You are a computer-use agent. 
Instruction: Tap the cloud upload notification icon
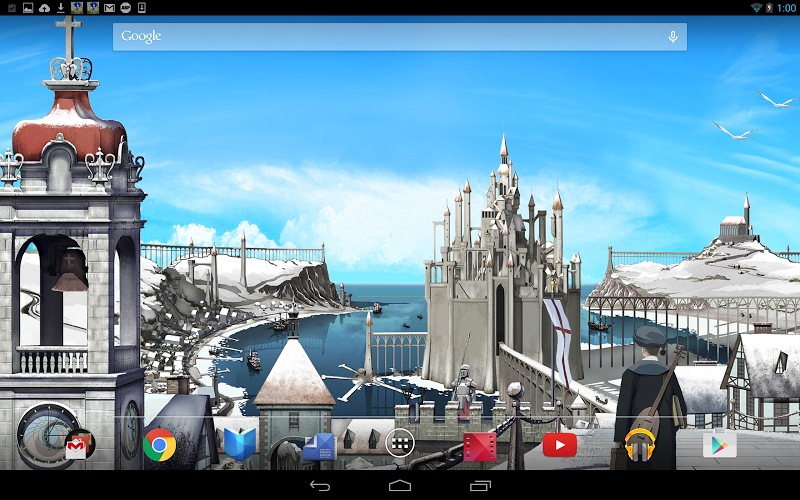(44, 8)
